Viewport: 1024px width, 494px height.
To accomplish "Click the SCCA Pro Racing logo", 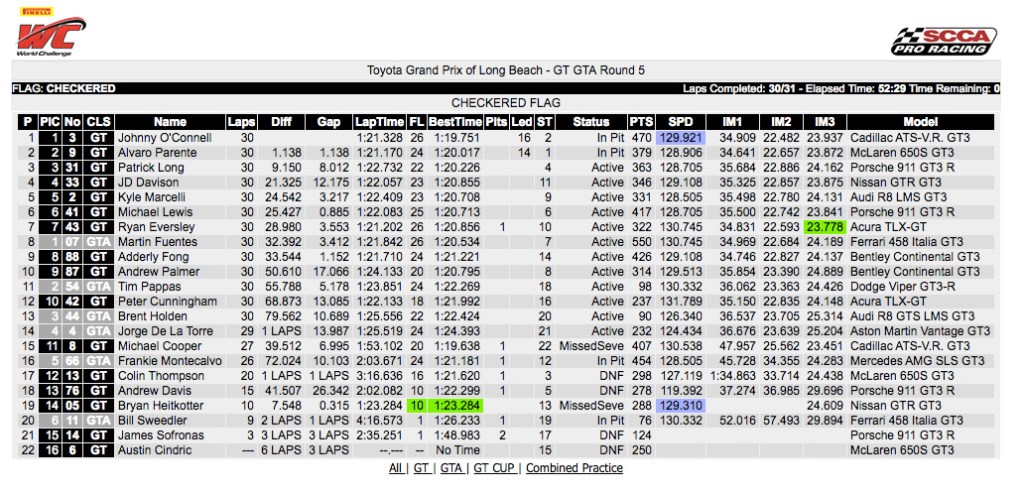I will [944, 41].
